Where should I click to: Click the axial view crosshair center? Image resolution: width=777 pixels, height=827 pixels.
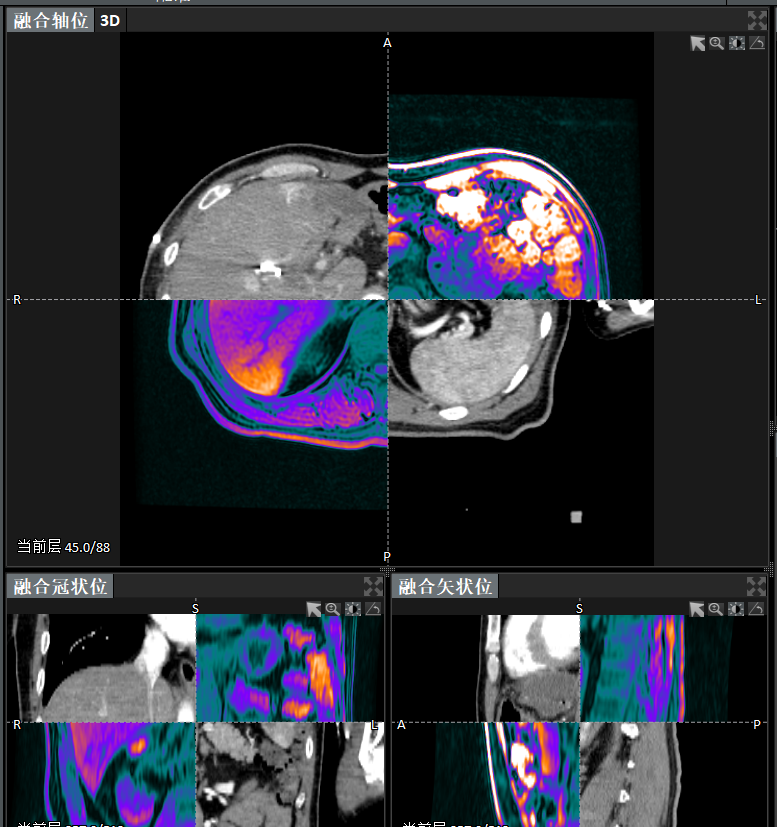(388, 300)
